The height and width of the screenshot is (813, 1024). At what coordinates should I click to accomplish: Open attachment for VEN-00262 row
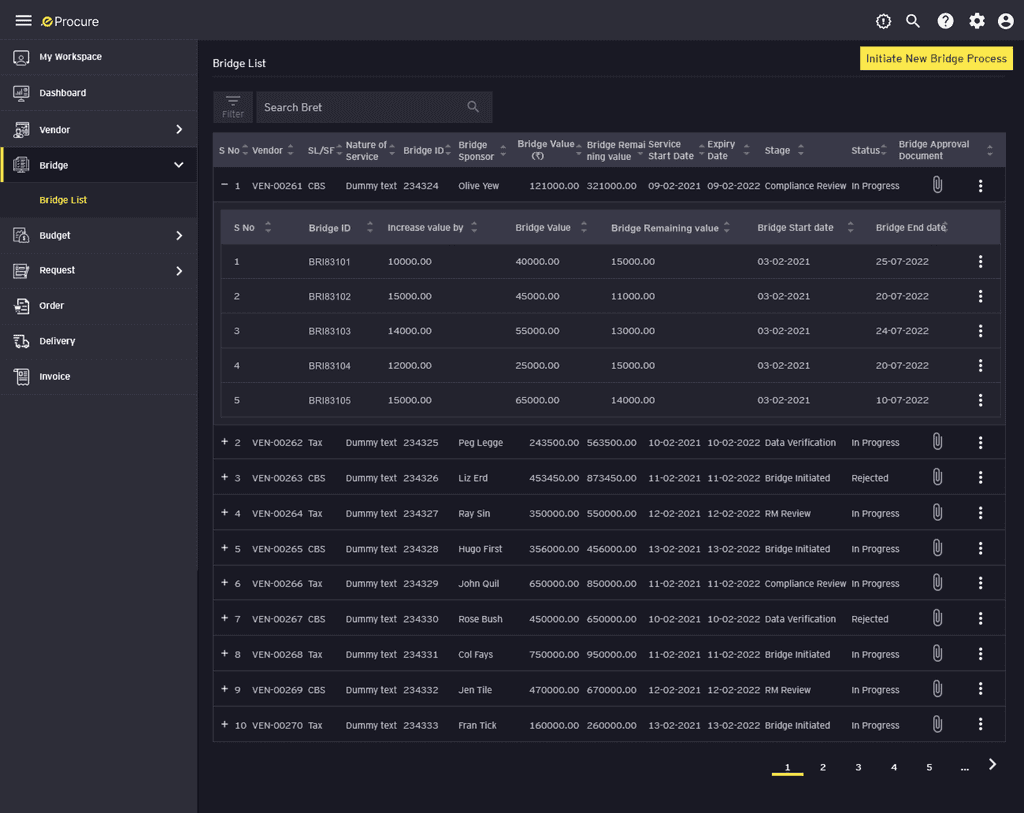[x=937, y=442]
